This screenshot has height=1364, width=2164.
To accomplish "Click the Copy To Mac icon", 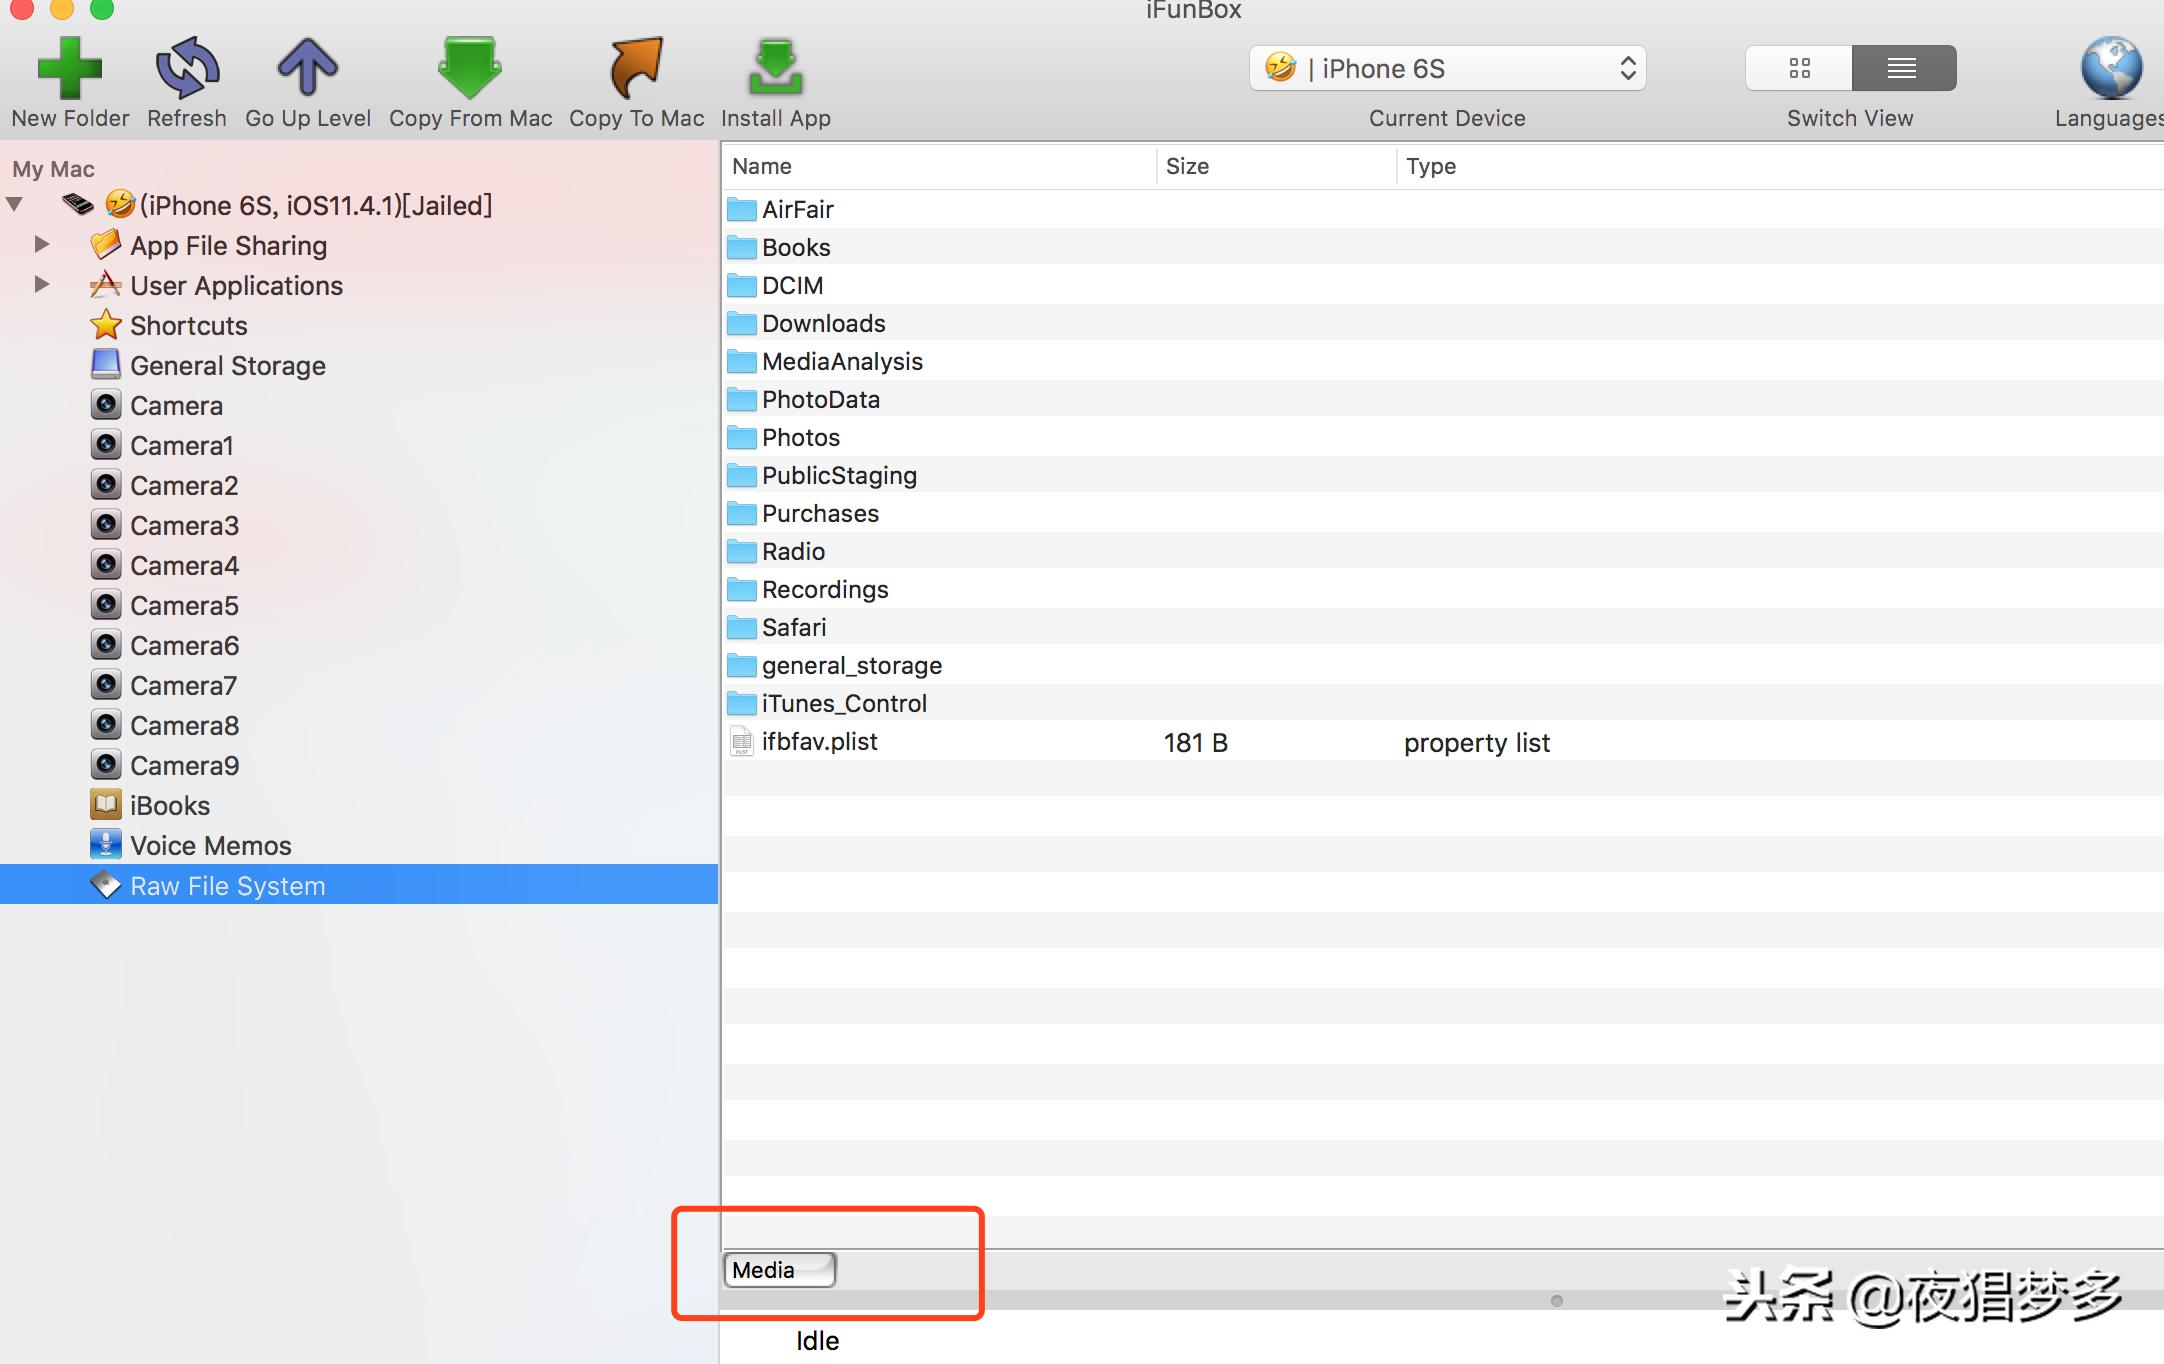I will (x=636, y=68).
